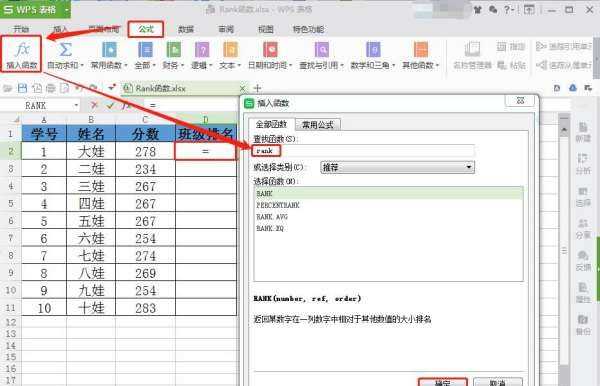
Task: Open the Financial (财务) functions icon
Action: (173, 50)
